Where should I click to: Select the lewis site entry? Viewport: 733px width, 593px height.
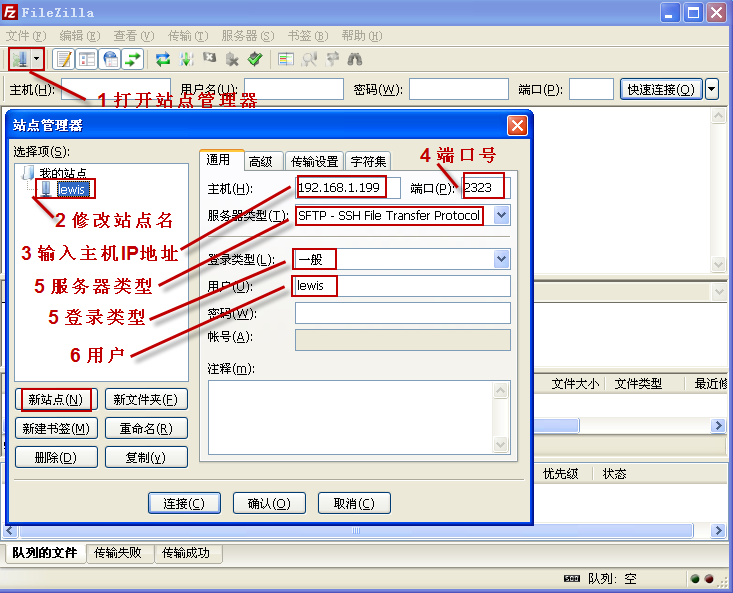(71, 189)
